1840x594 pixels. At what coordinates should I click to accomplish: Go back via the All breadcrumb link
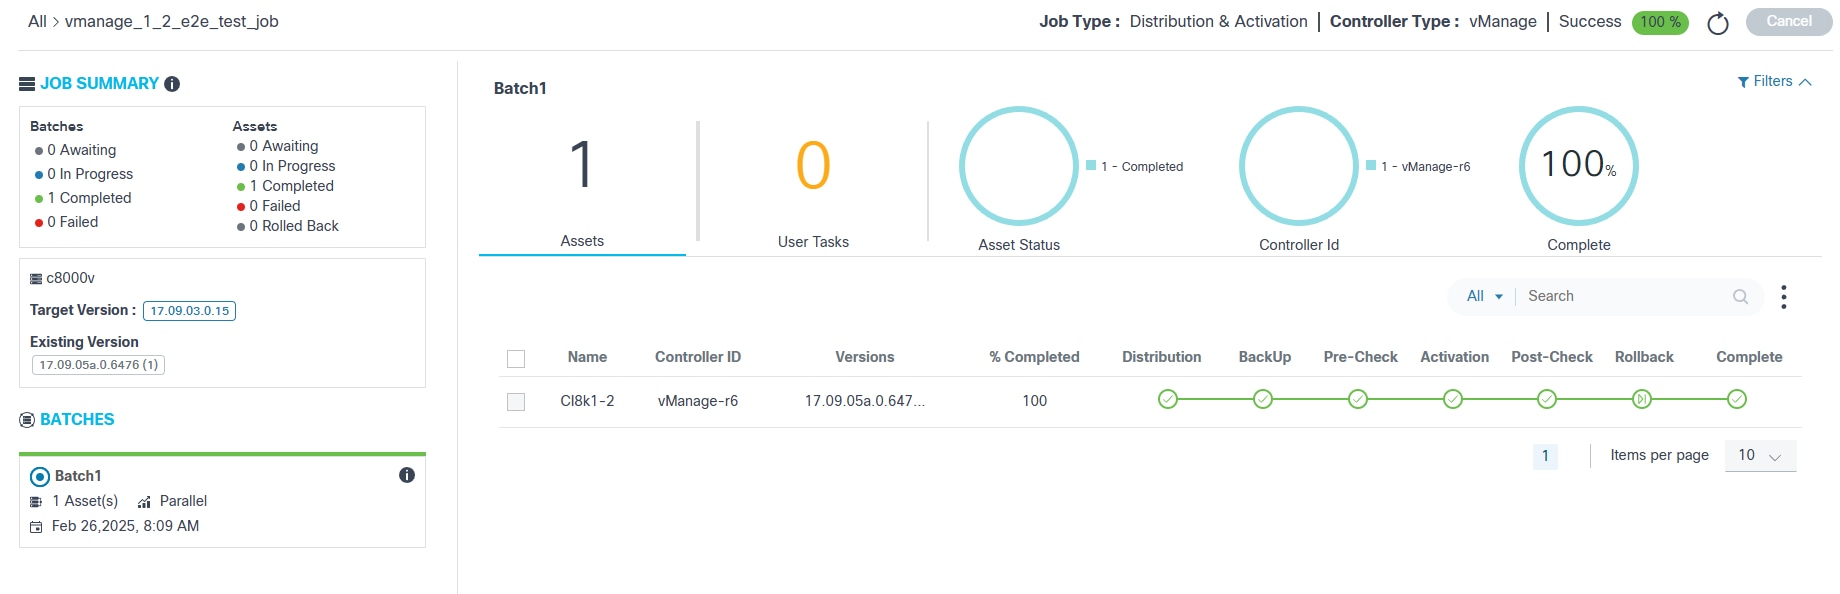tap(37, 22)
